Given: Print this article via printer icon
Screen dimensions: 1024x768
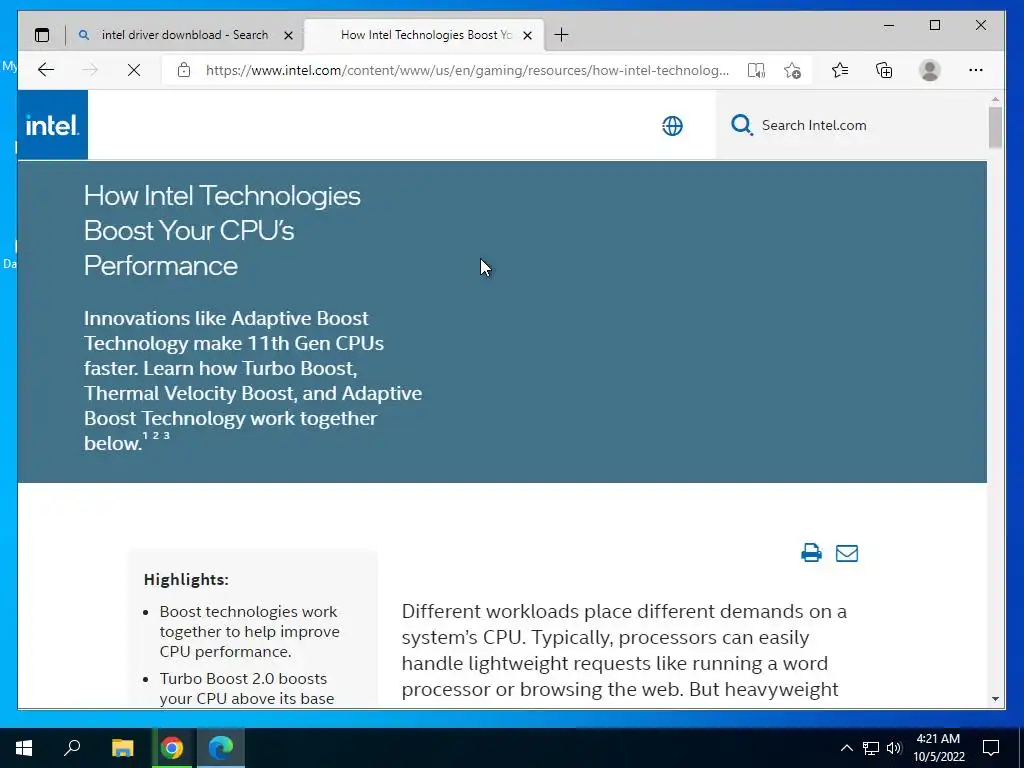Looking at the screenshot, I should click(x=811, y=553).
